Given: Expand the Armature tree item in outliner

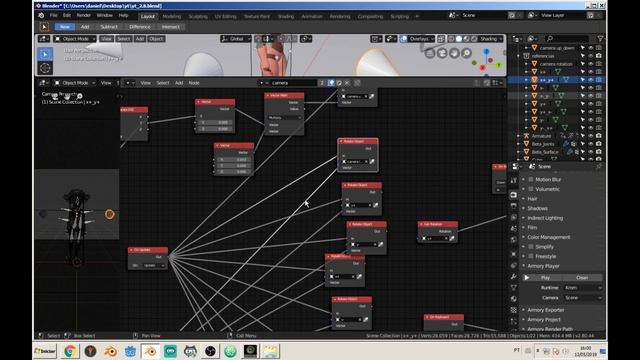Looking at the screenshot, I should (x=518, y=136).
